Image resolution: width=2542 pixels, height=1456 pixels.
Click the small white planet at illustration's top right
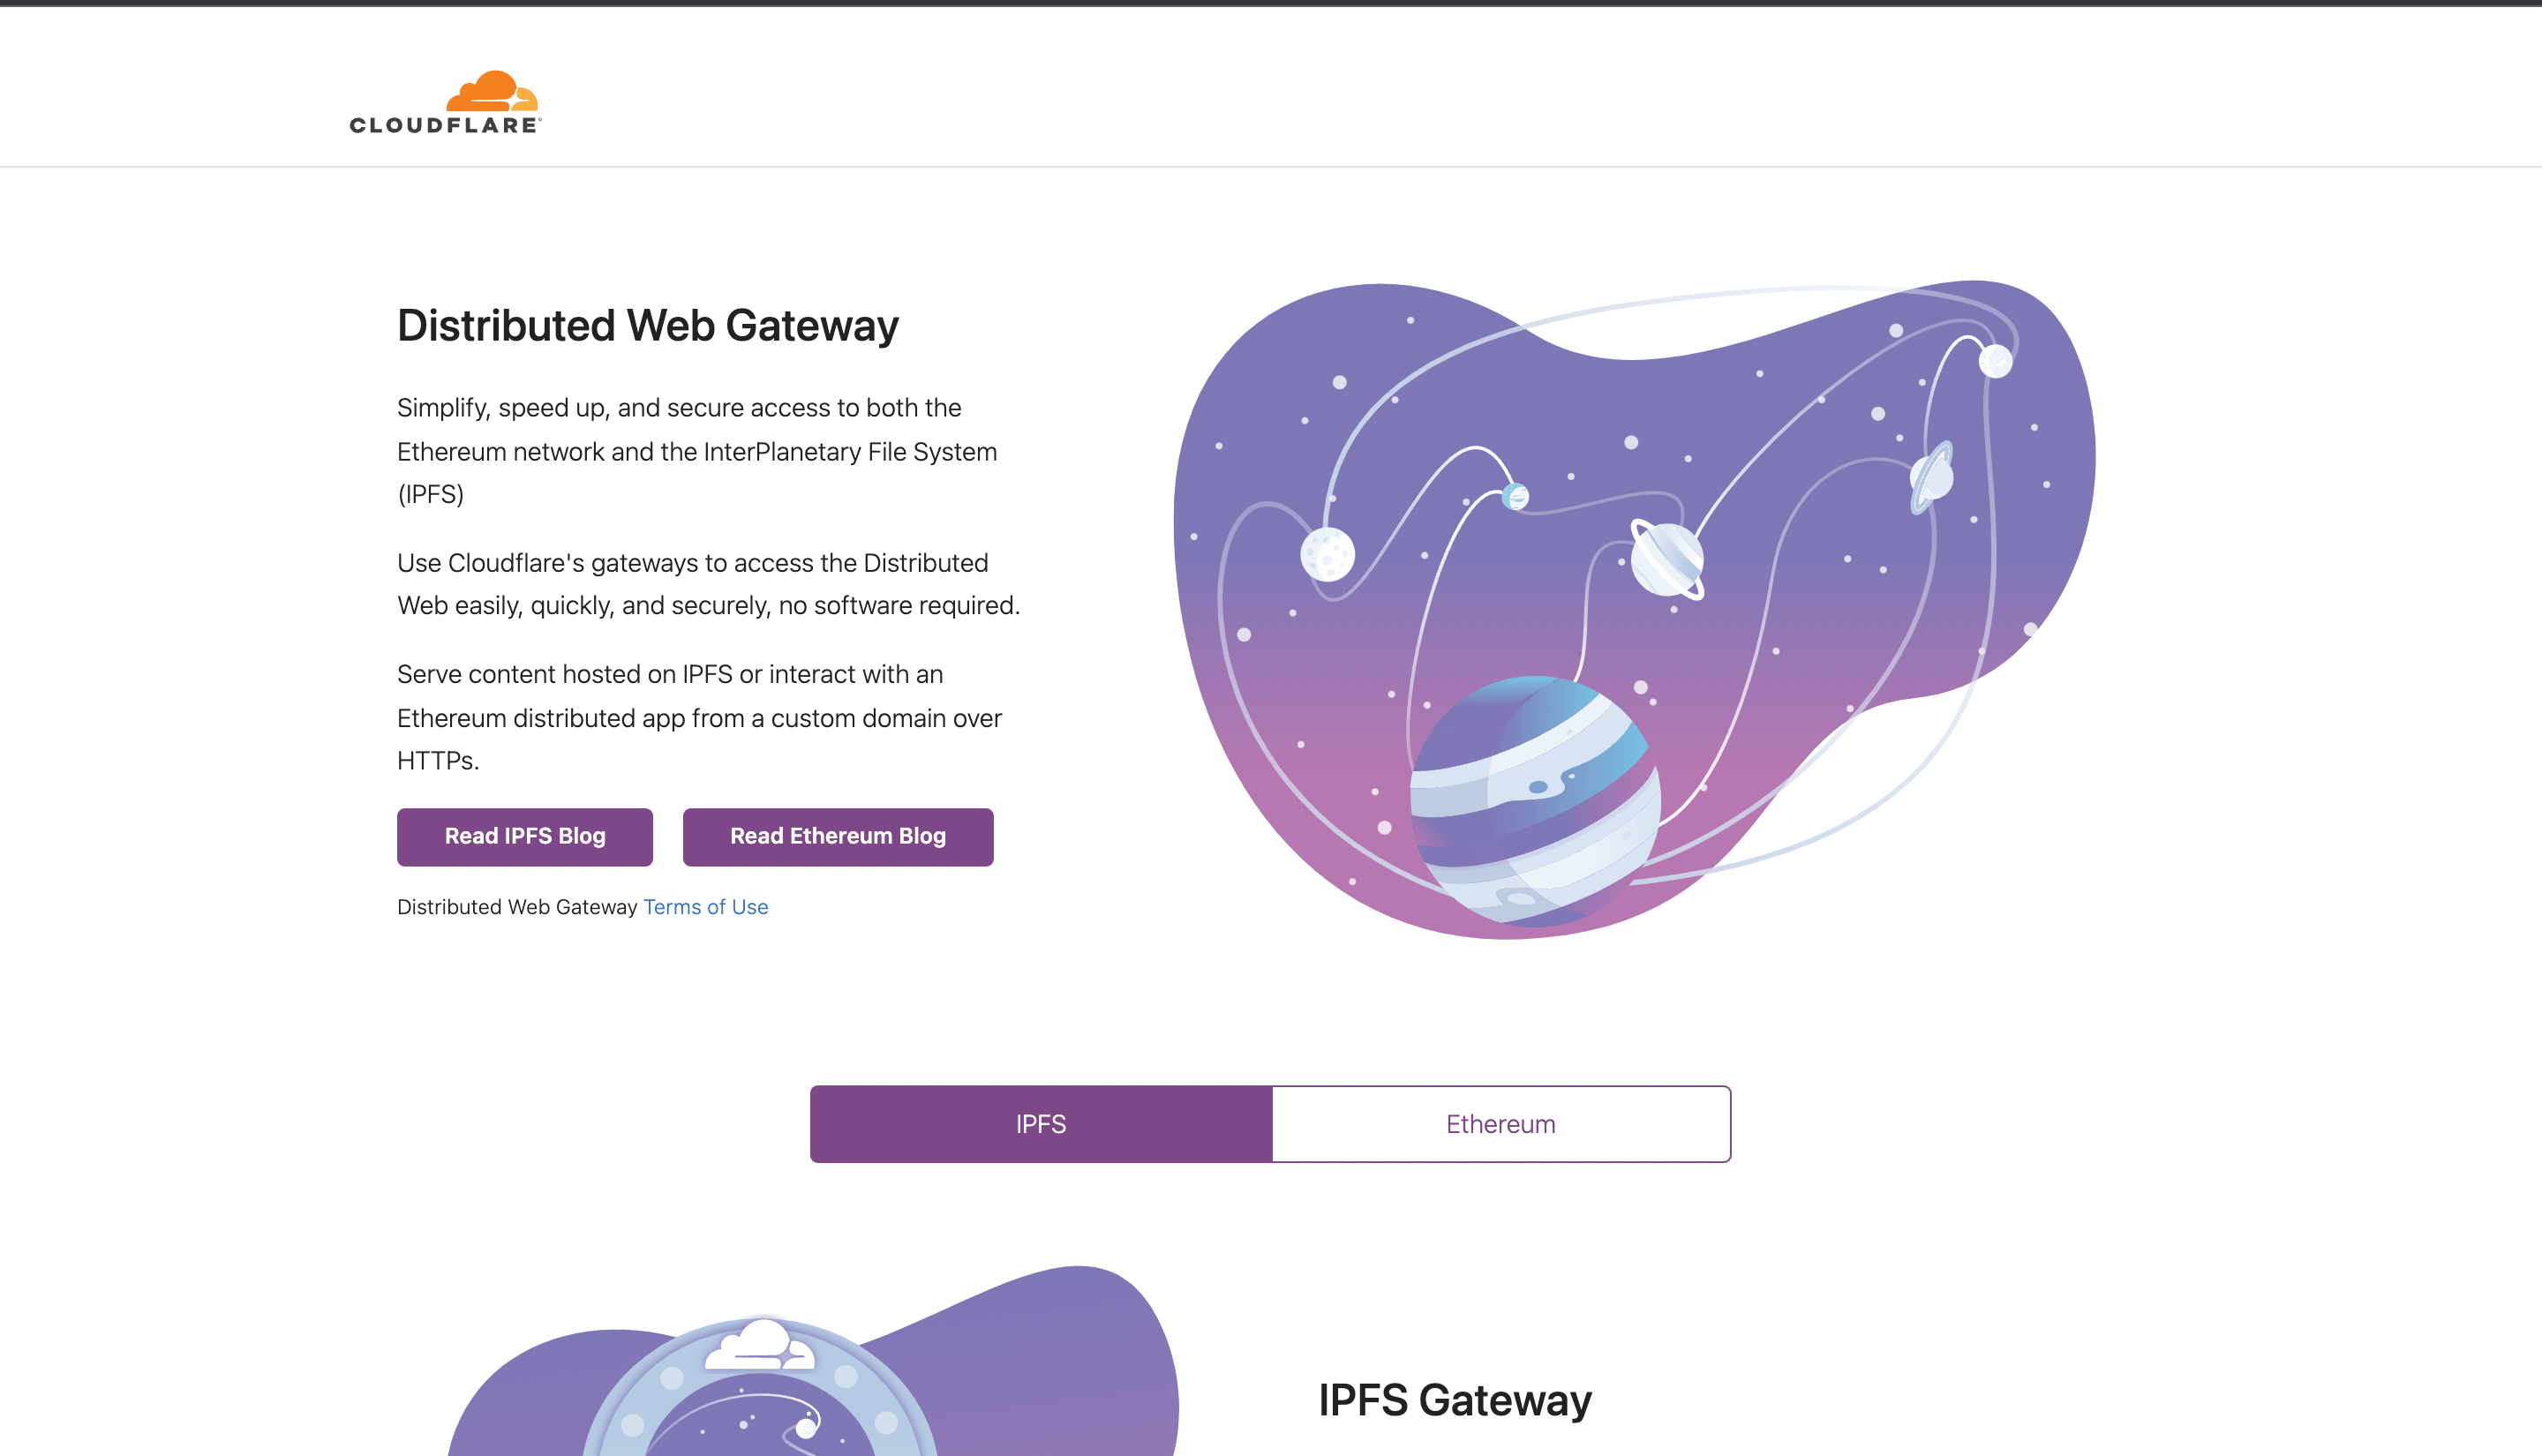(1995, 361)
